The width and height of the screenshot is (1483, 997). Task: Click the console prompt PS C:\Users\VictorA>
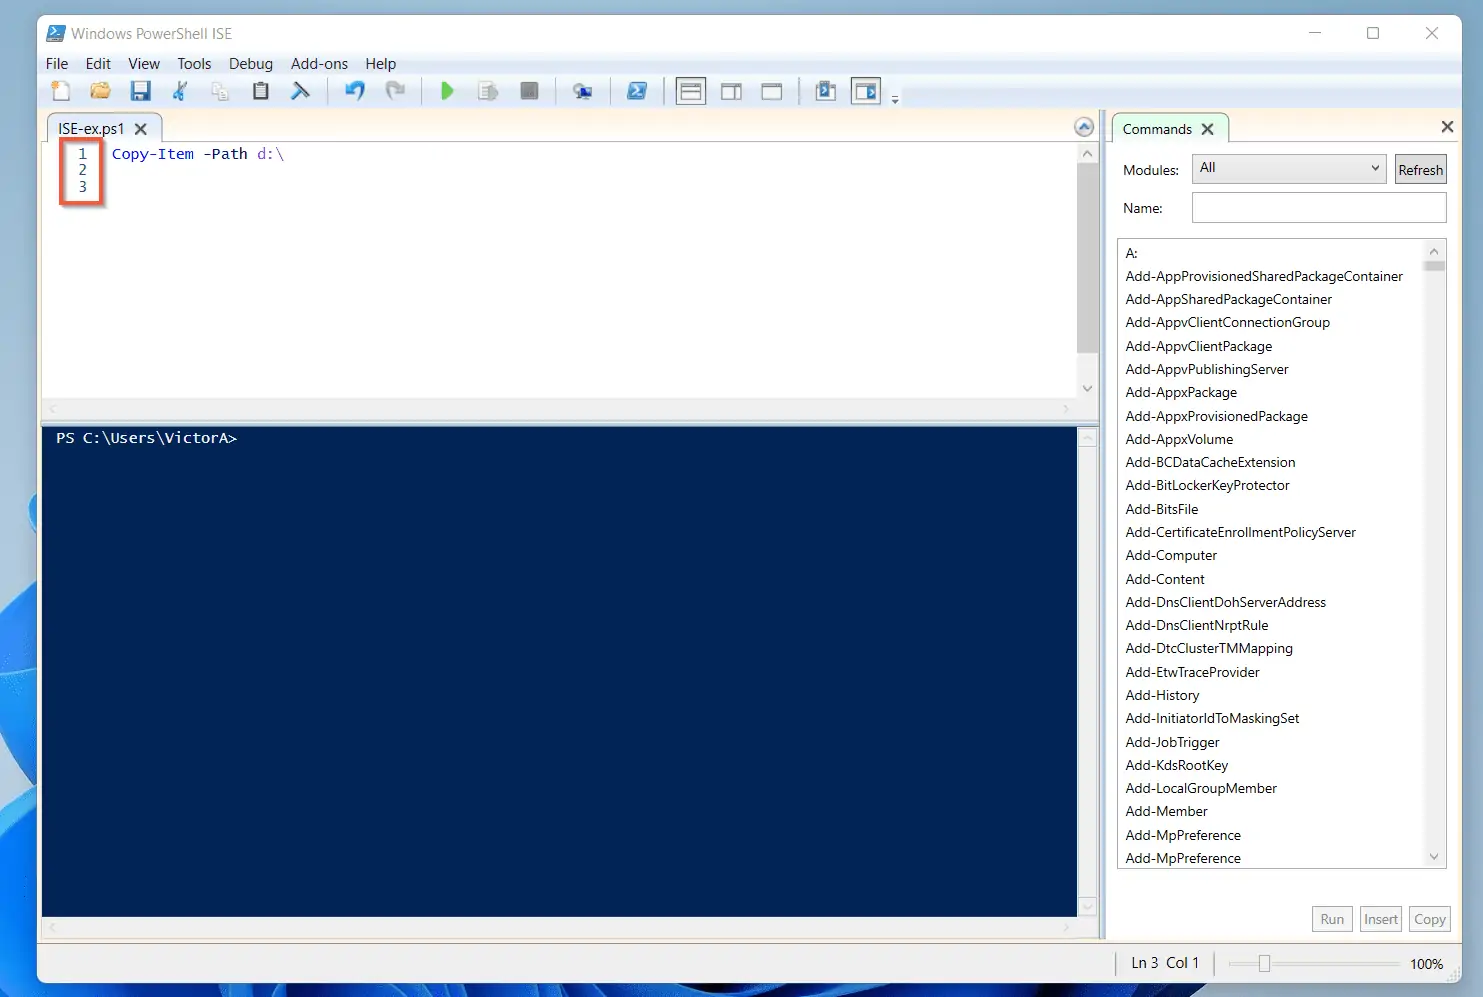pos(146,438)
